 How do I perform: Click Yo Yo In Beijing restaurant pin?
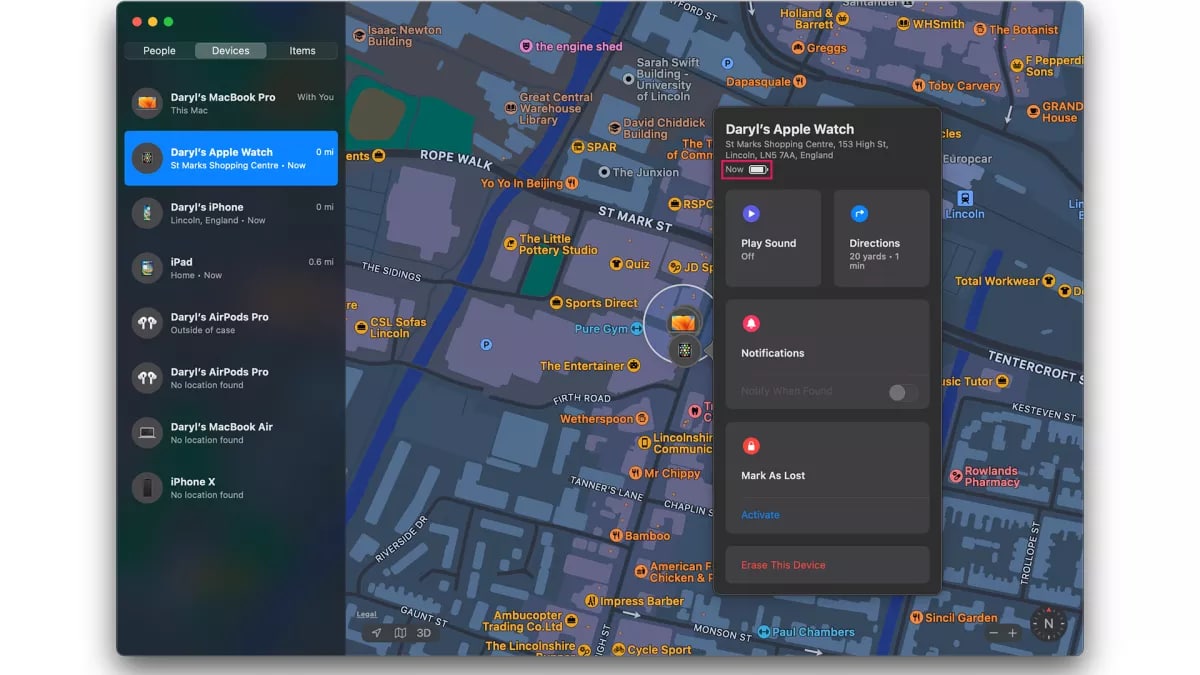pos(571,183)
